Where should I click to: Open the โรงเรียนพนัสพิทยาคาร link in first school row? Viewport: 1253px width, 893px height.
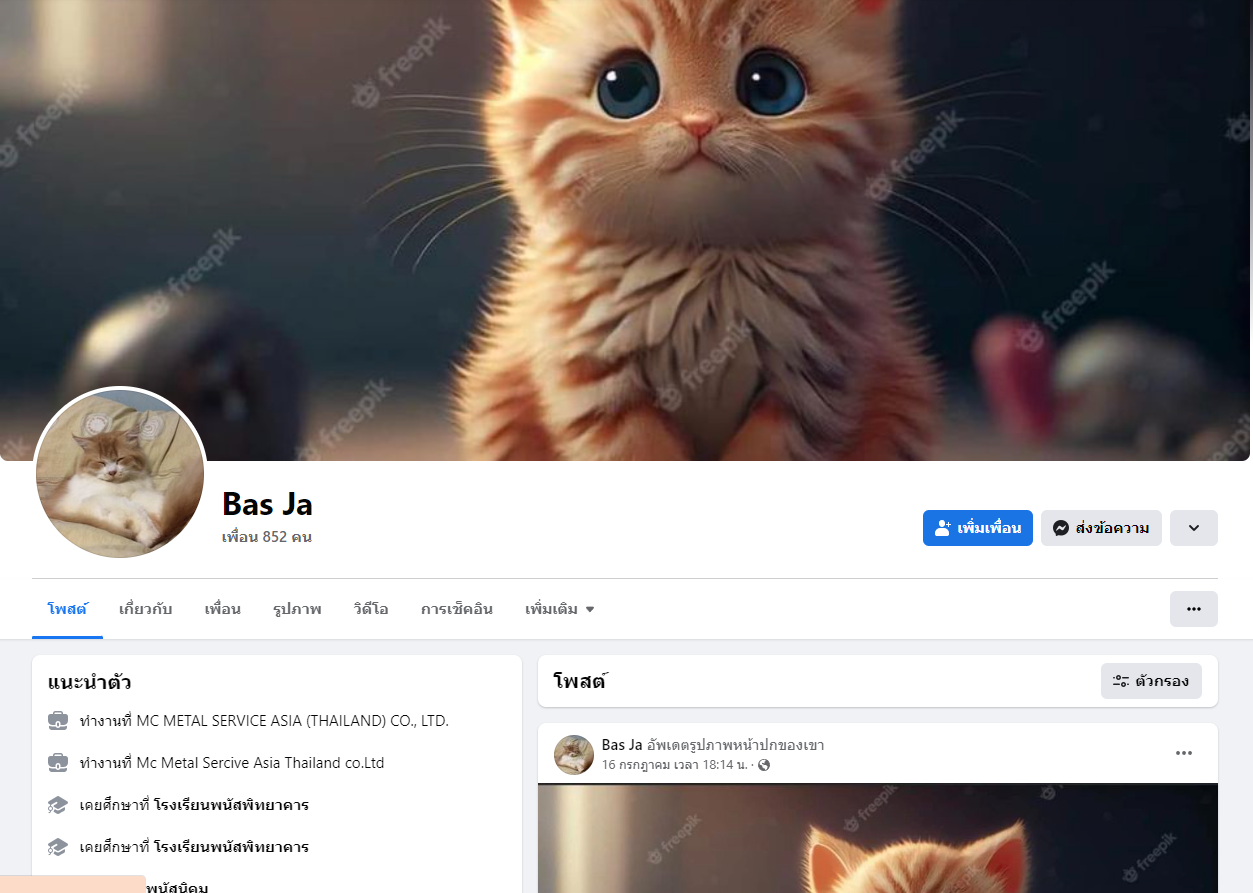(x=231, y=804)
